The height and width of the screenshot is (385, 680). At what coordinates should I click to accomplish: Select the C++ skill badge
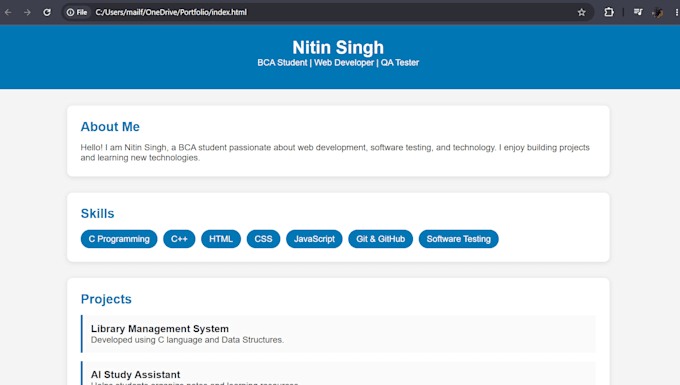point(179,239)
